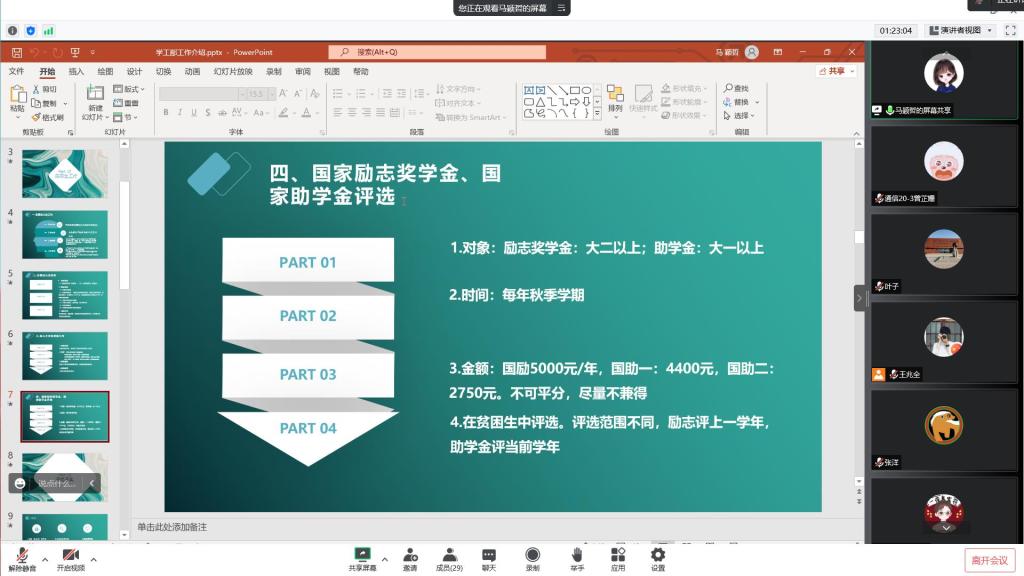Open the Chat (聊天) panel icon
1024x576 pixels.
[488, 555]
